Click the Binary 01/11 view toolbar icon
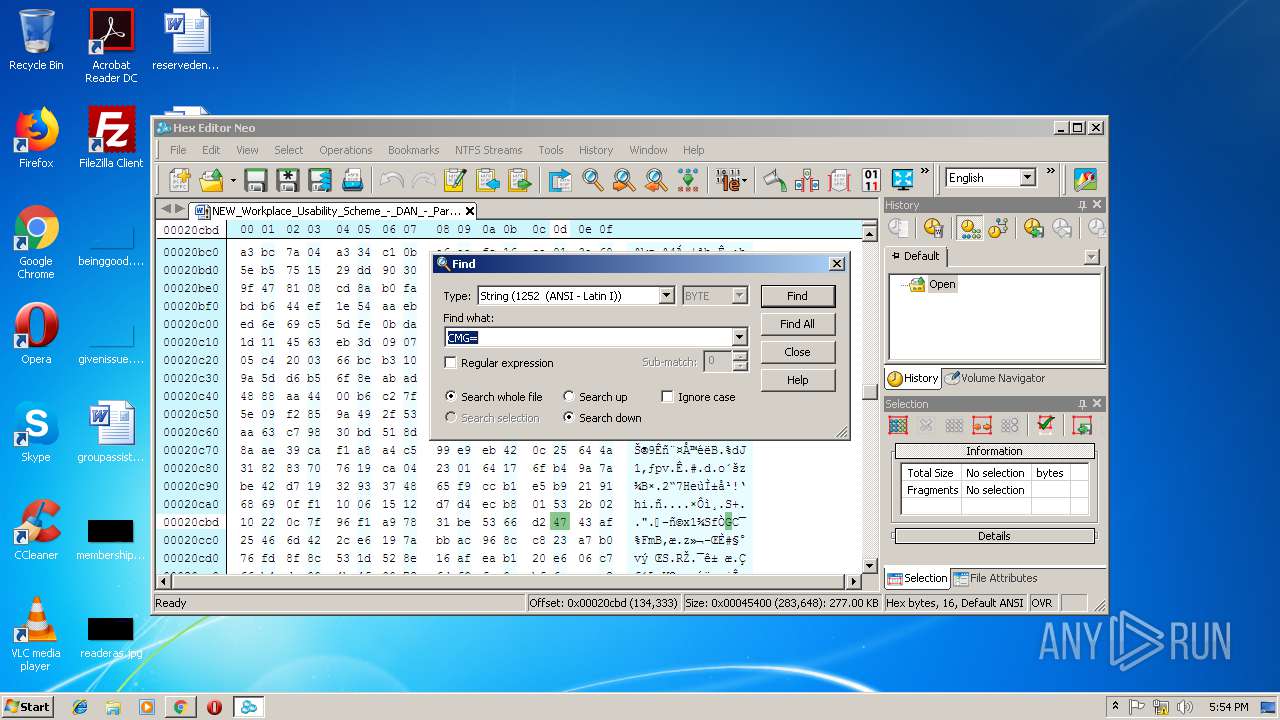The height and width of the screenshot is (720, 1280). pos(871,180)
